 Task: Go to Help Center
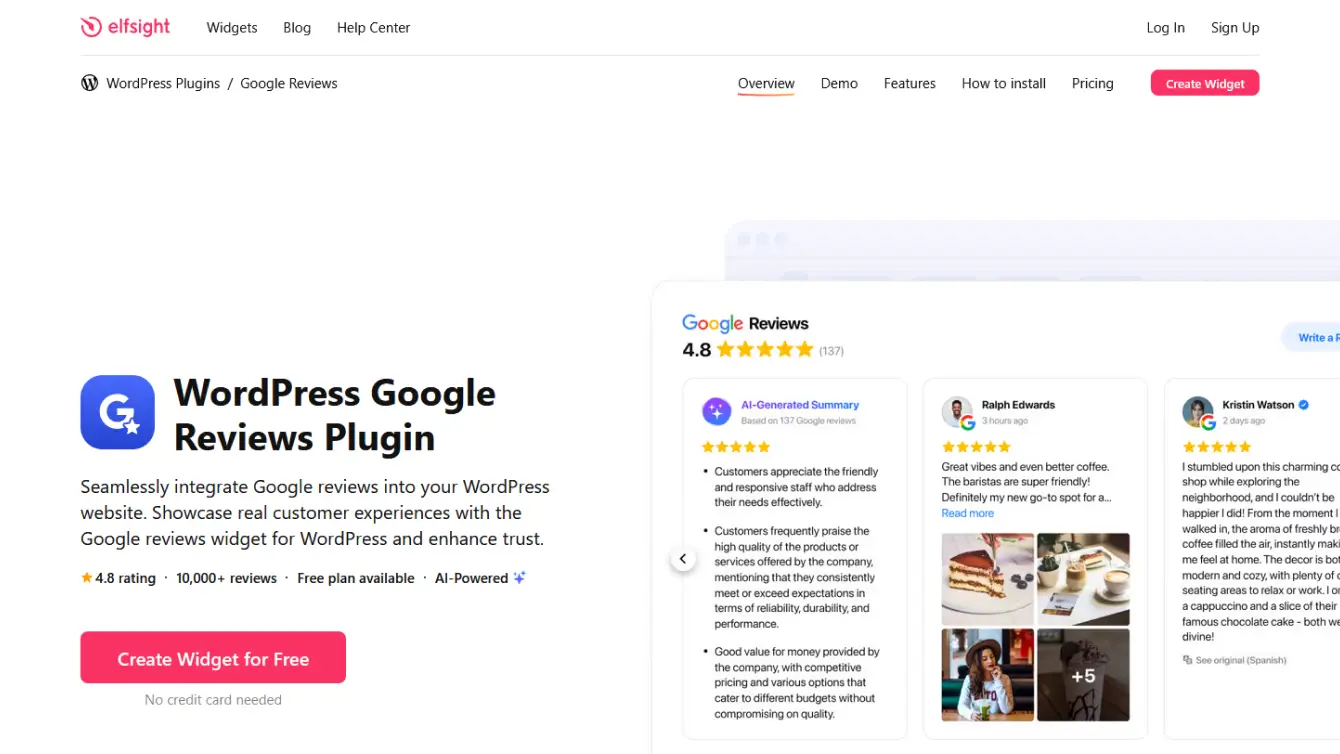pos(373,27)
